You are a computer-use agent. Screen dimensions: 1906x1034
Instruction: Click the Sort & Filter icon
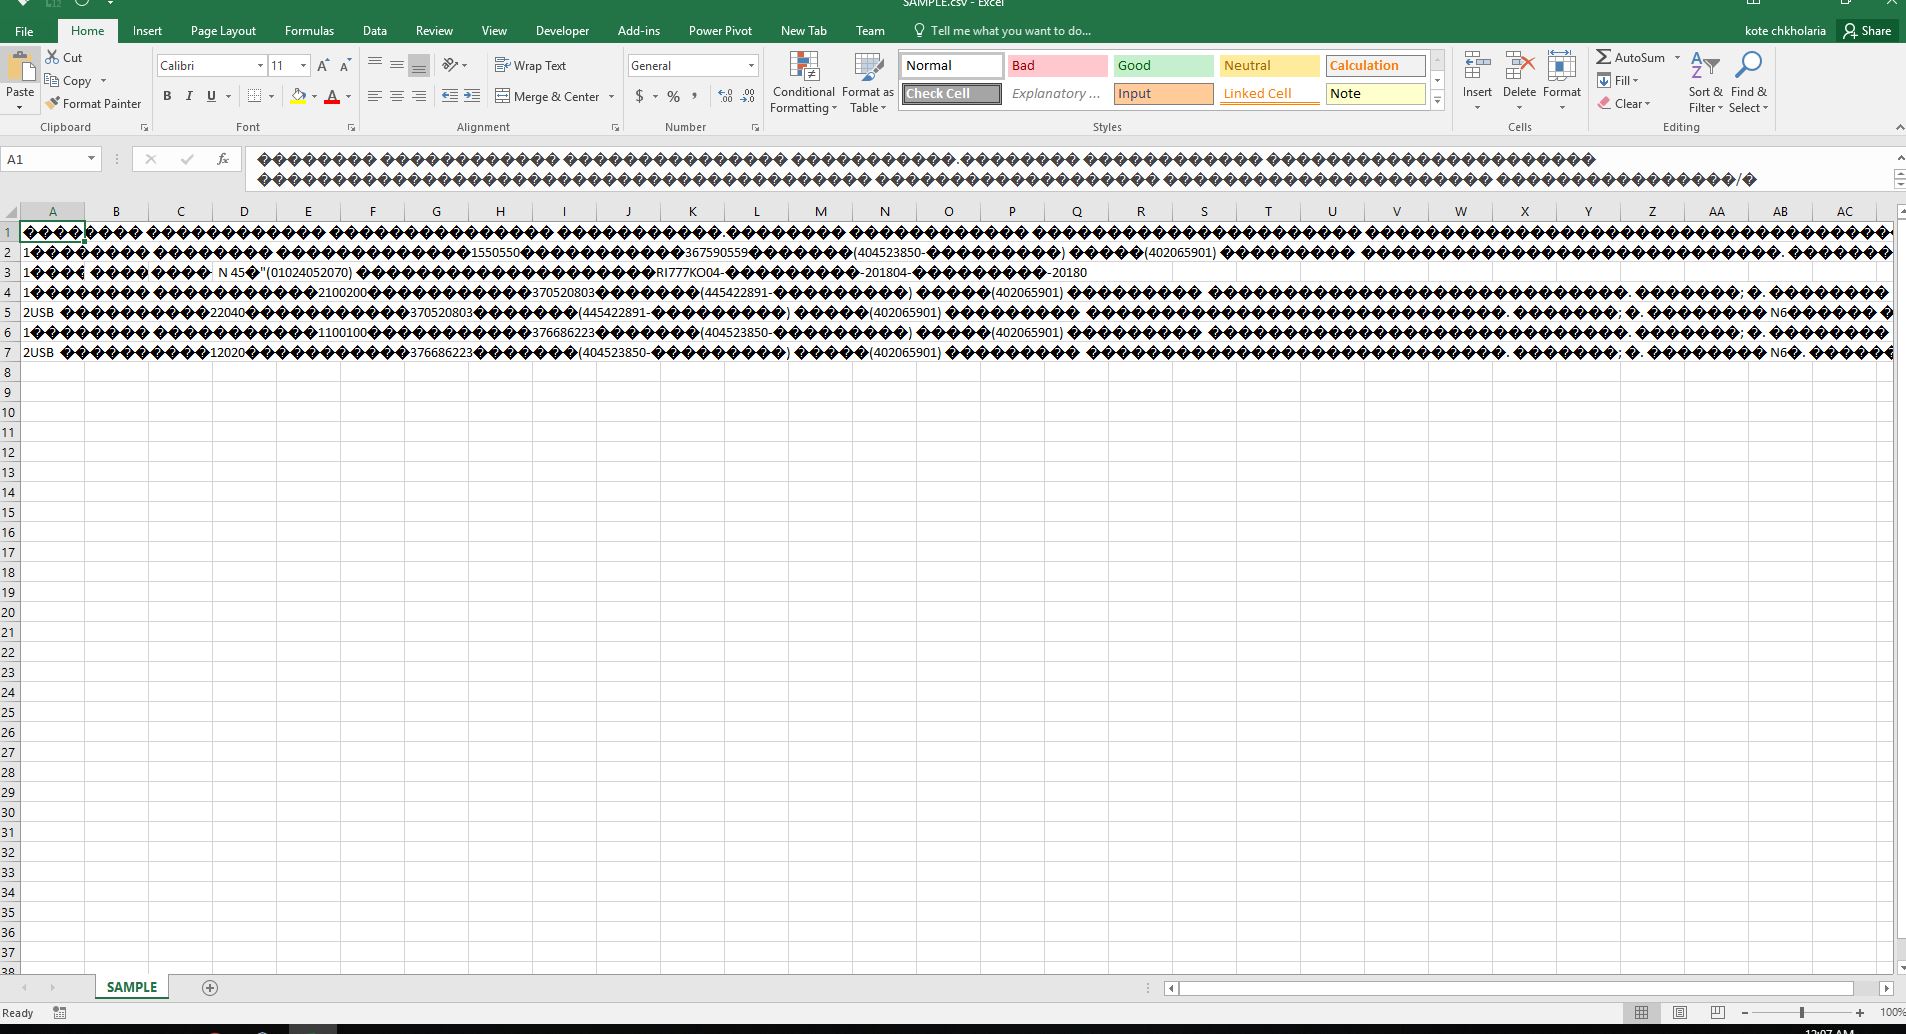[1704, 67]
